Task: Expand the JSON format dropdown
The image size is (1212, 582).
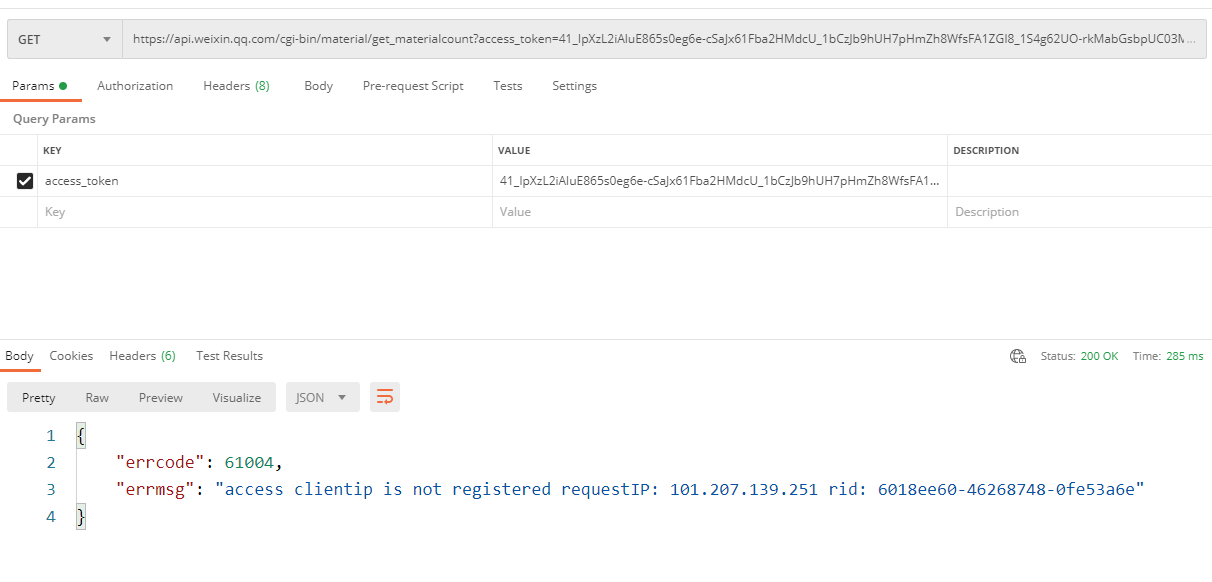Action: (322, 397)
